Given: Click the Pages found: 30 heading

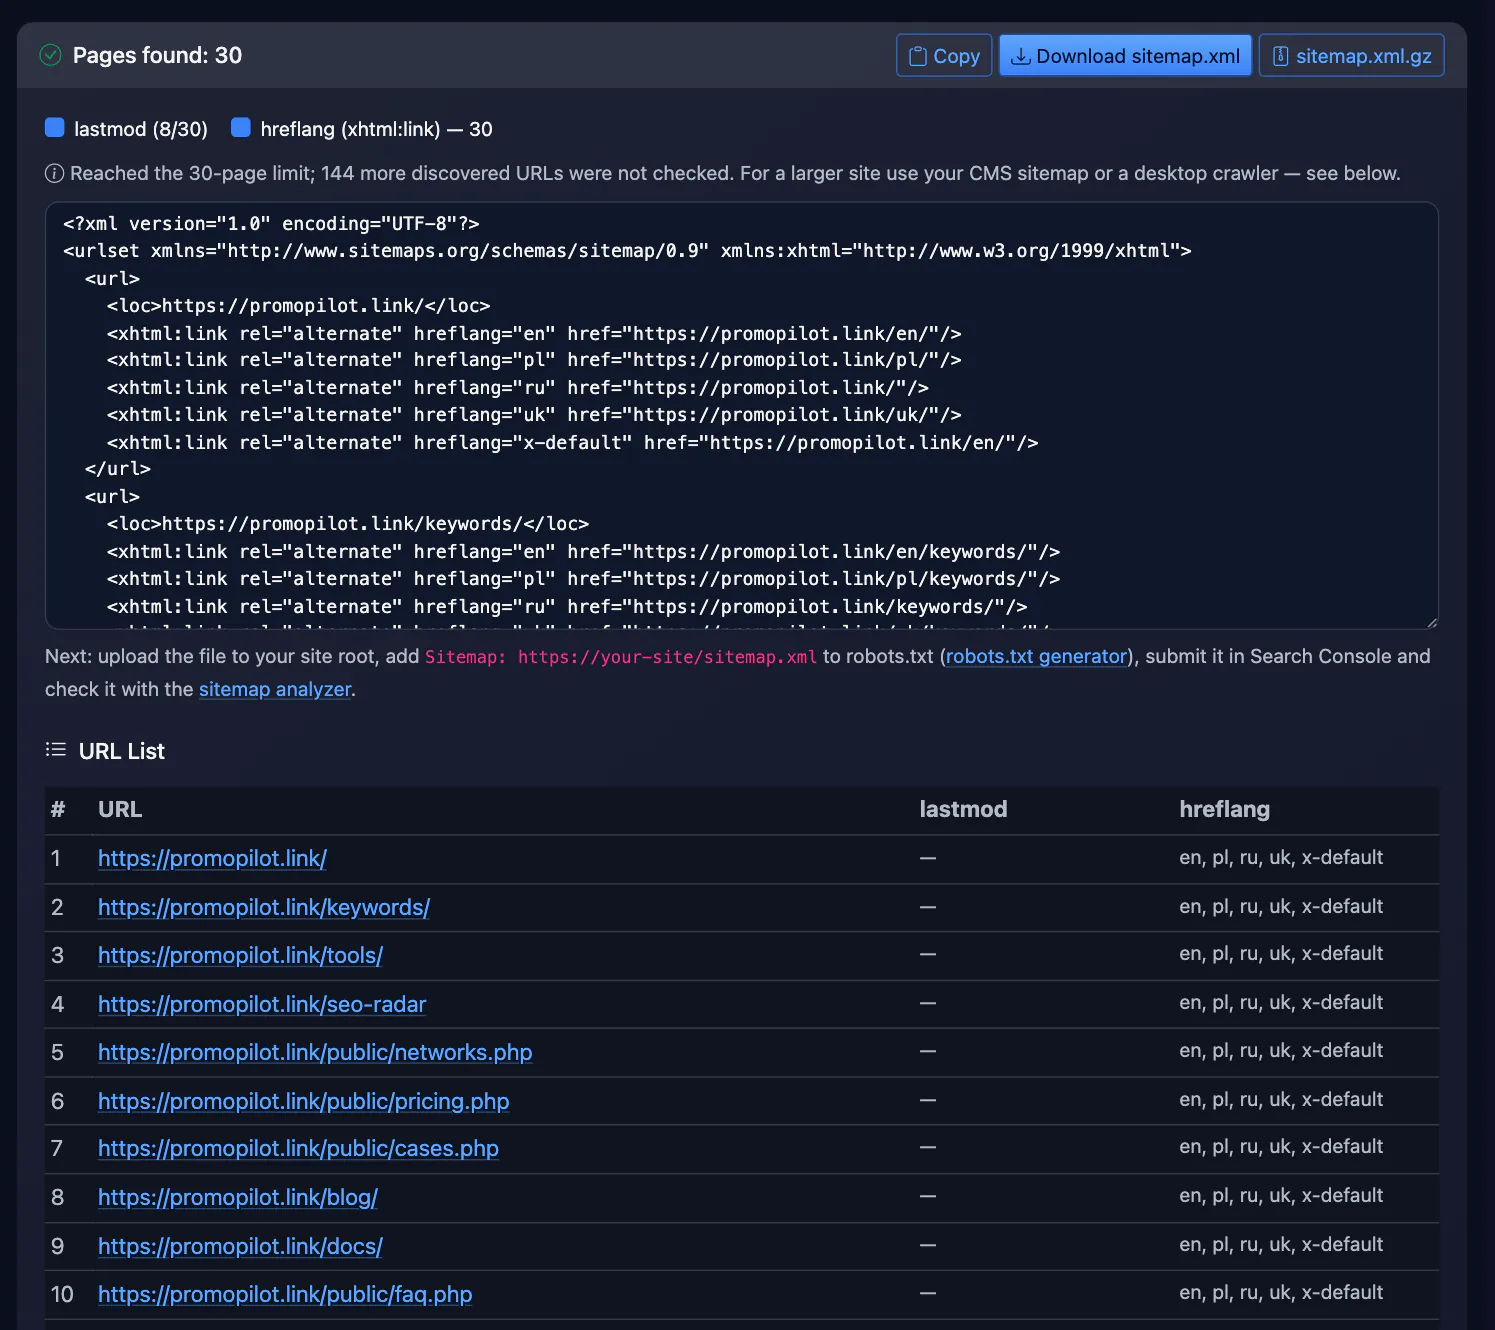Looking at the screenshot, I should (157, 55).
